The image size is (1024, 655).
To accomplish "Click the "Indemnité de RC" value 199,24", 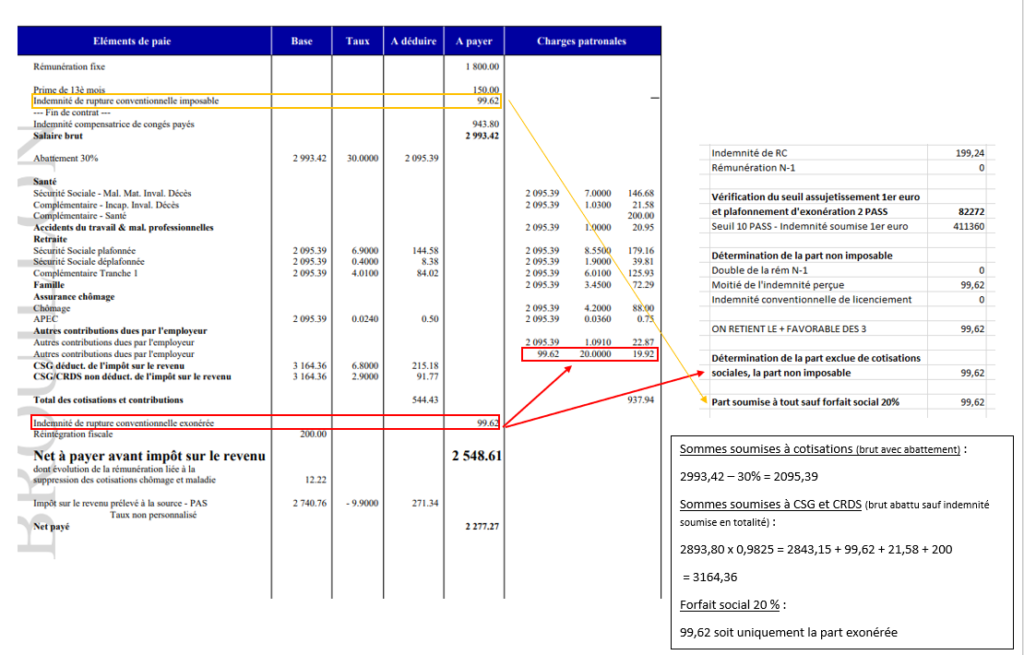I will click(x=972, y=153).
